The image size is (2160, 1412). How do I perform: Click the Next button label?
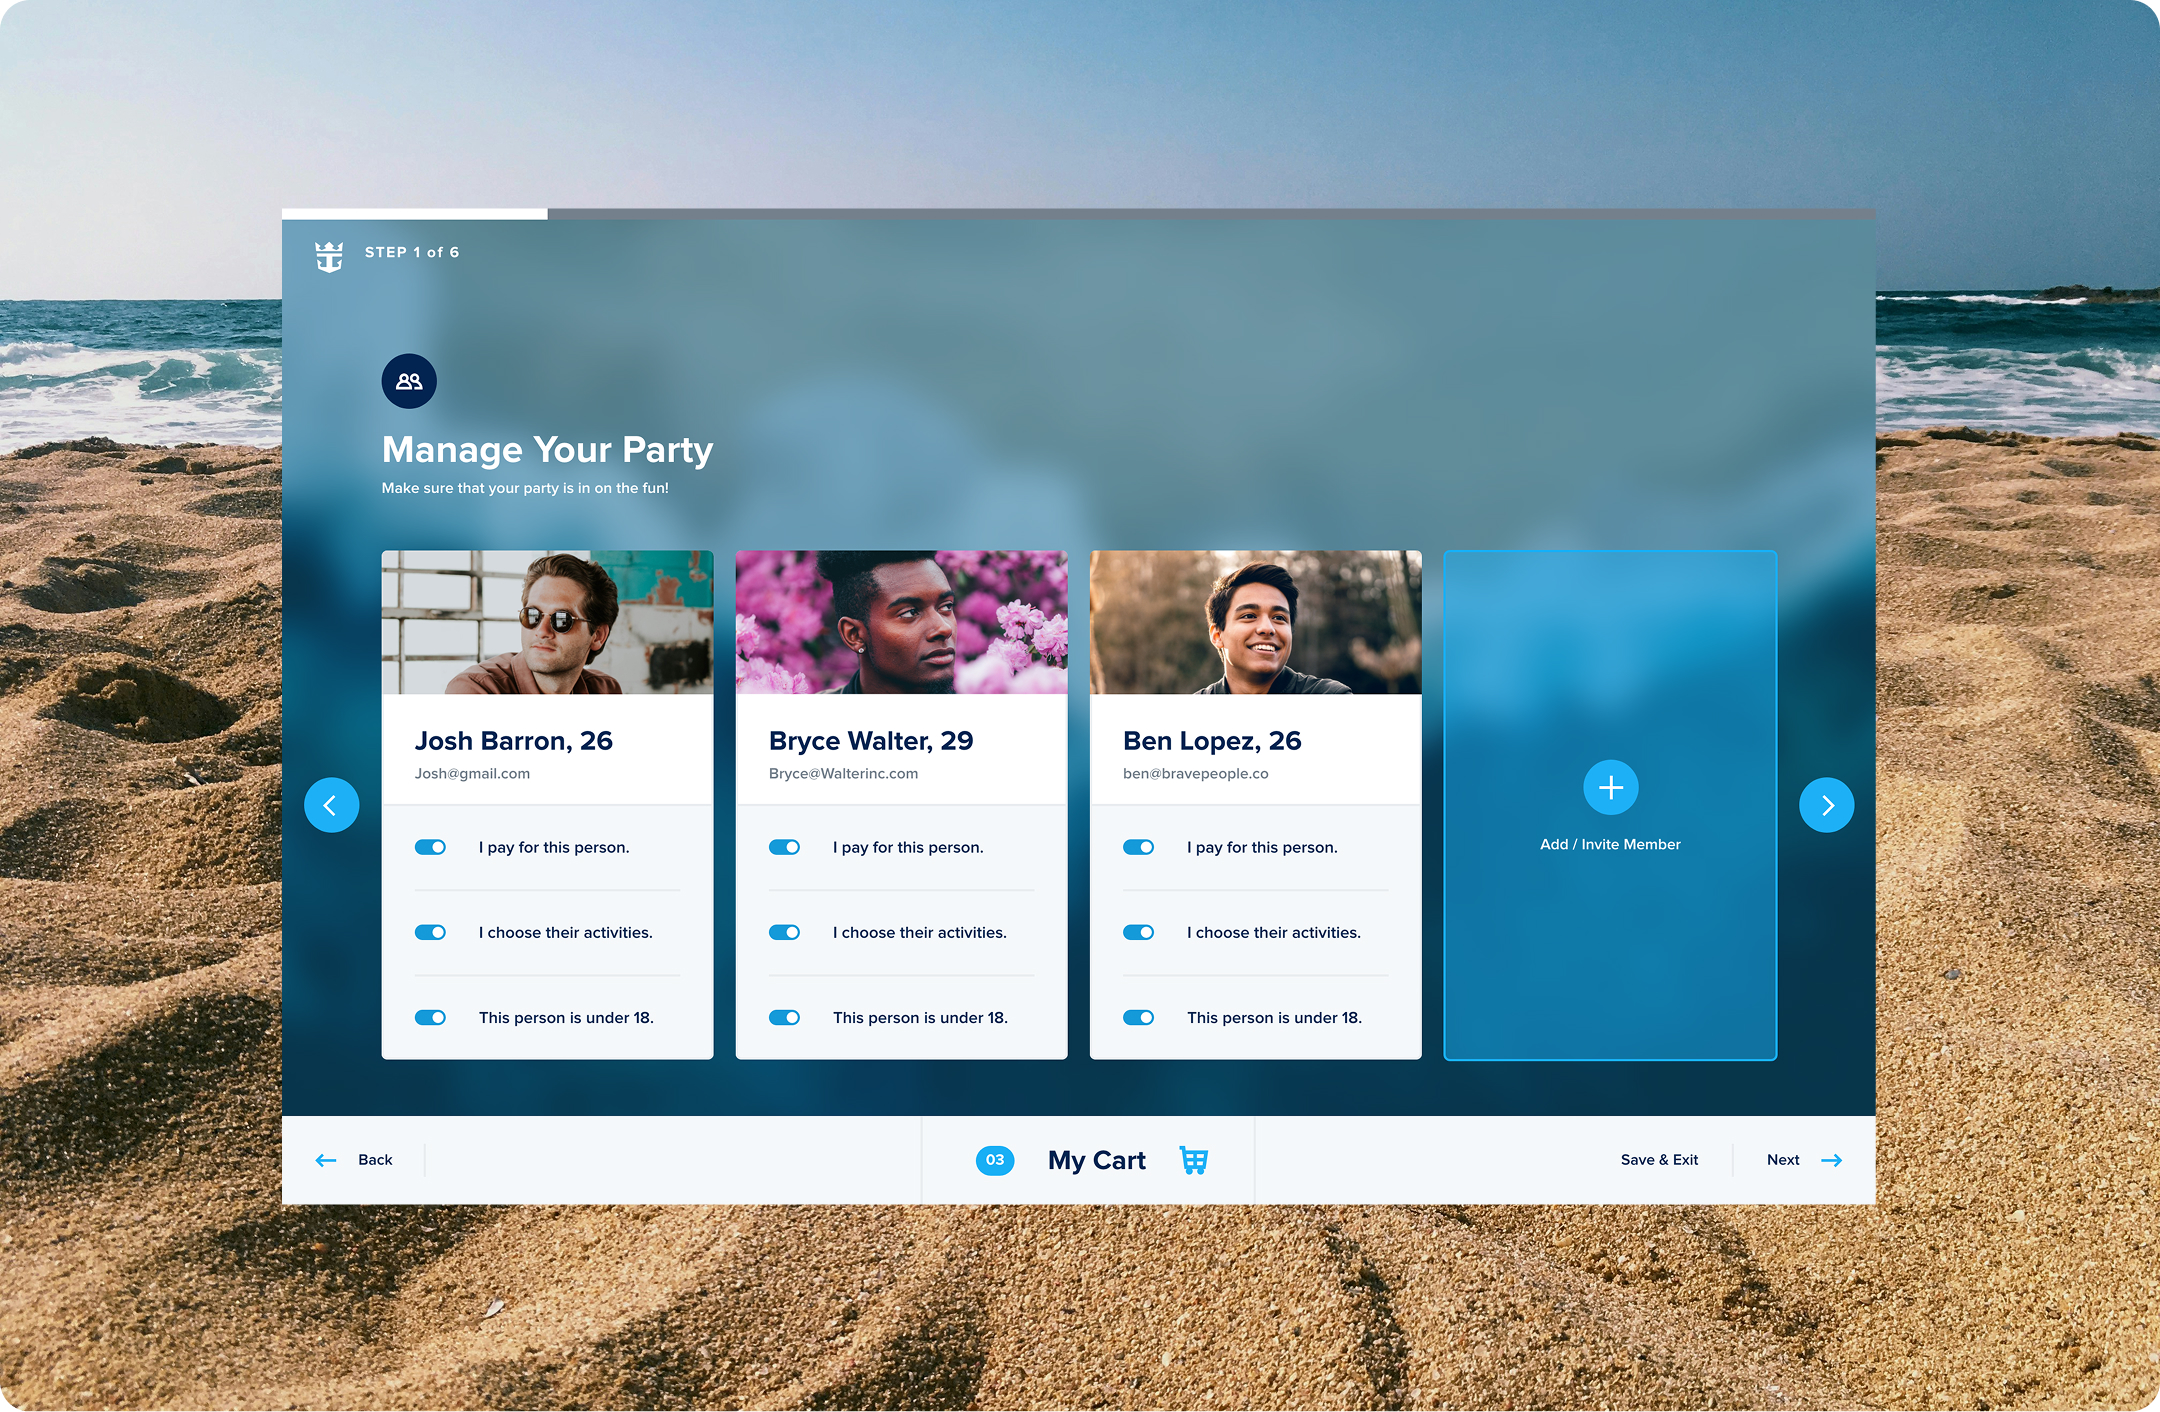(x=1783, y=1160)
